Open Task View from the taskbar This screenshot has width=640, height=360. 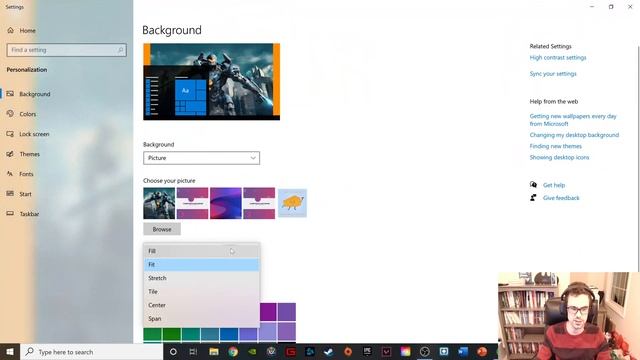coord(193,351)
